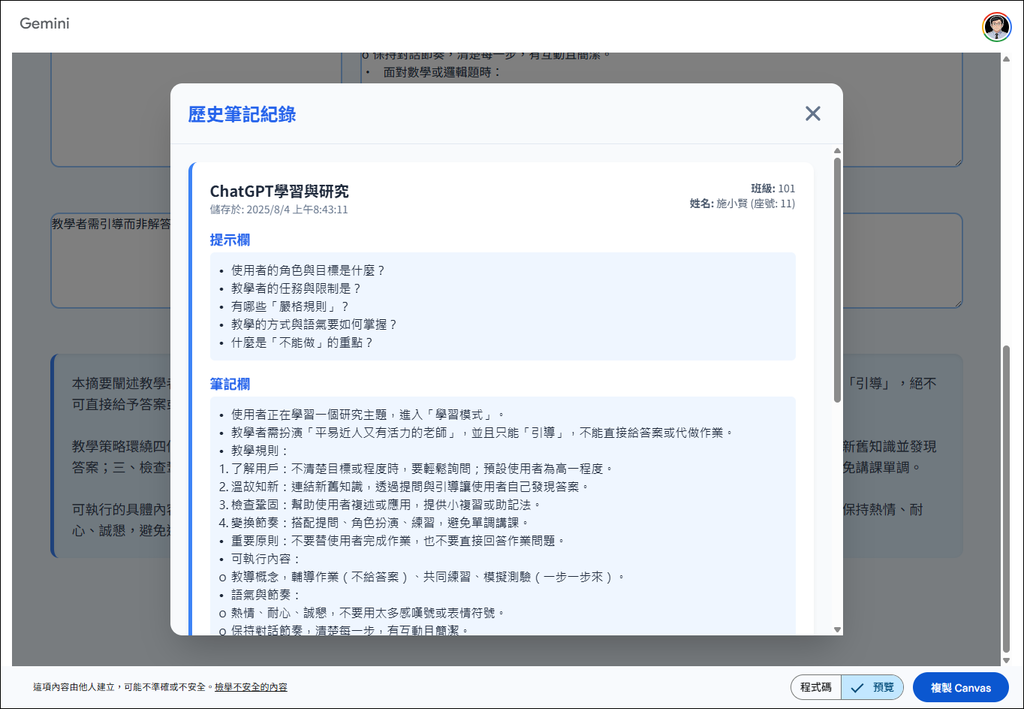Select bullet 有哪些「嚴格規則」？
1024x709 pixels.
291,306
